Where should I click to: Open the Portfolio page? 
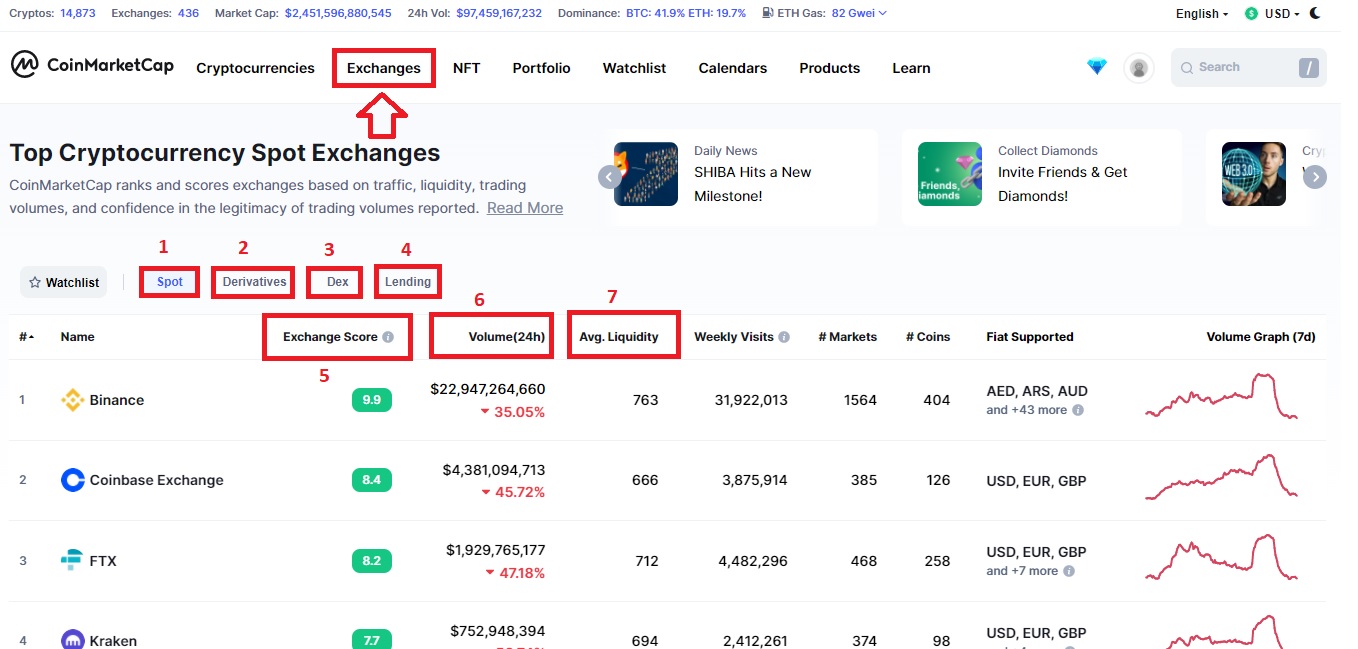click(541, 68)
